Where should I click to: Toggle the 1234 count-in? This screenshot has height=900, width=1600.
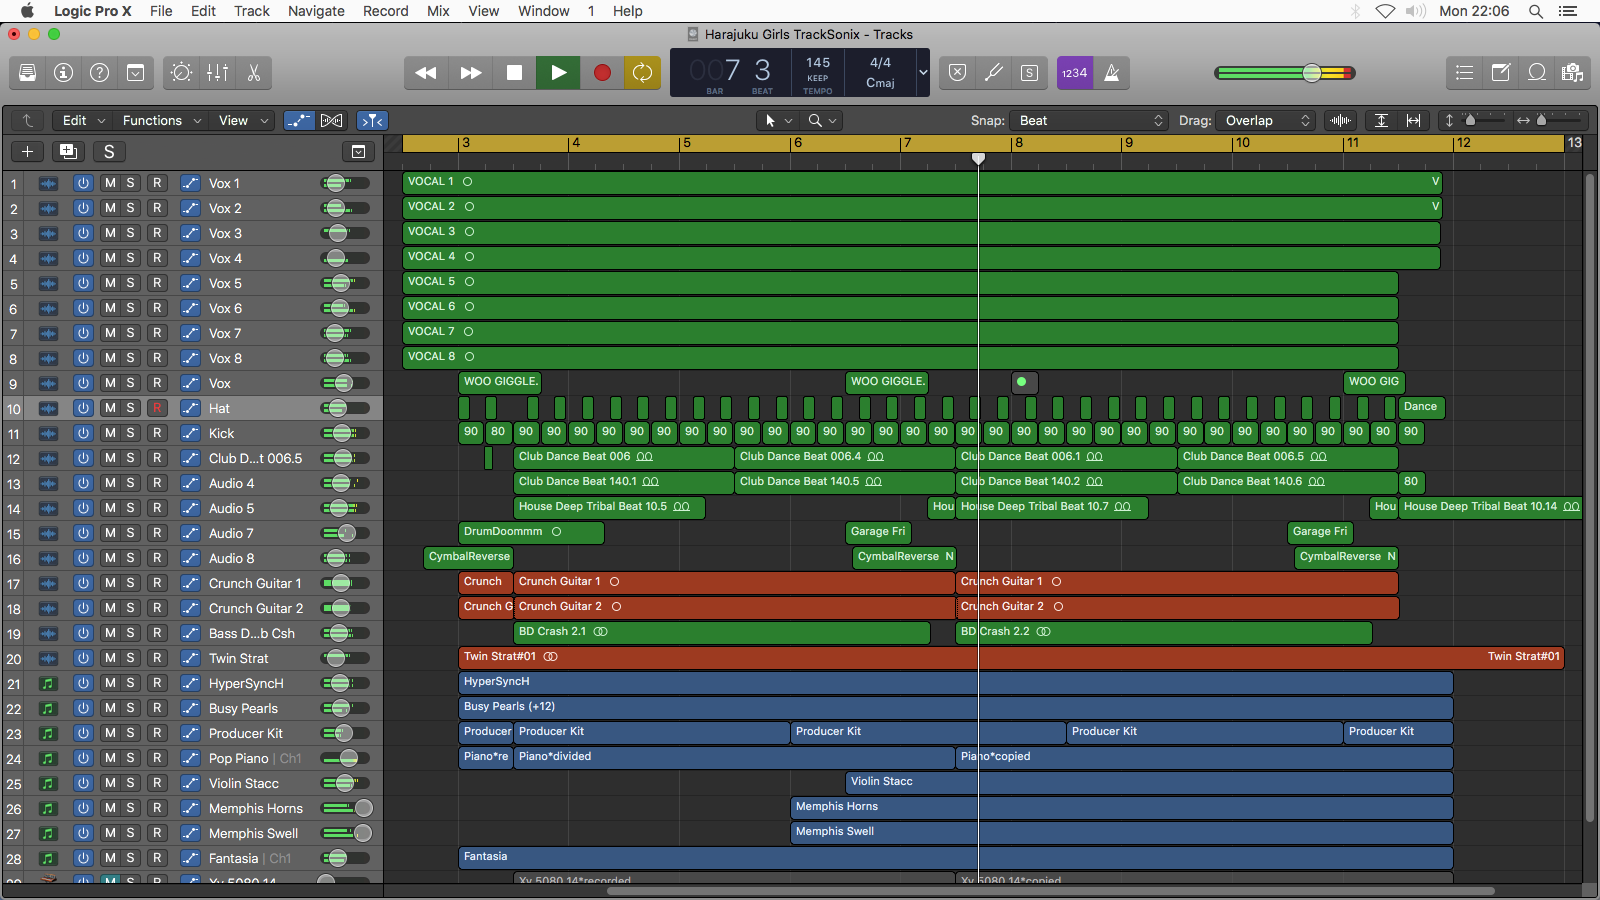click(1074, 73)
